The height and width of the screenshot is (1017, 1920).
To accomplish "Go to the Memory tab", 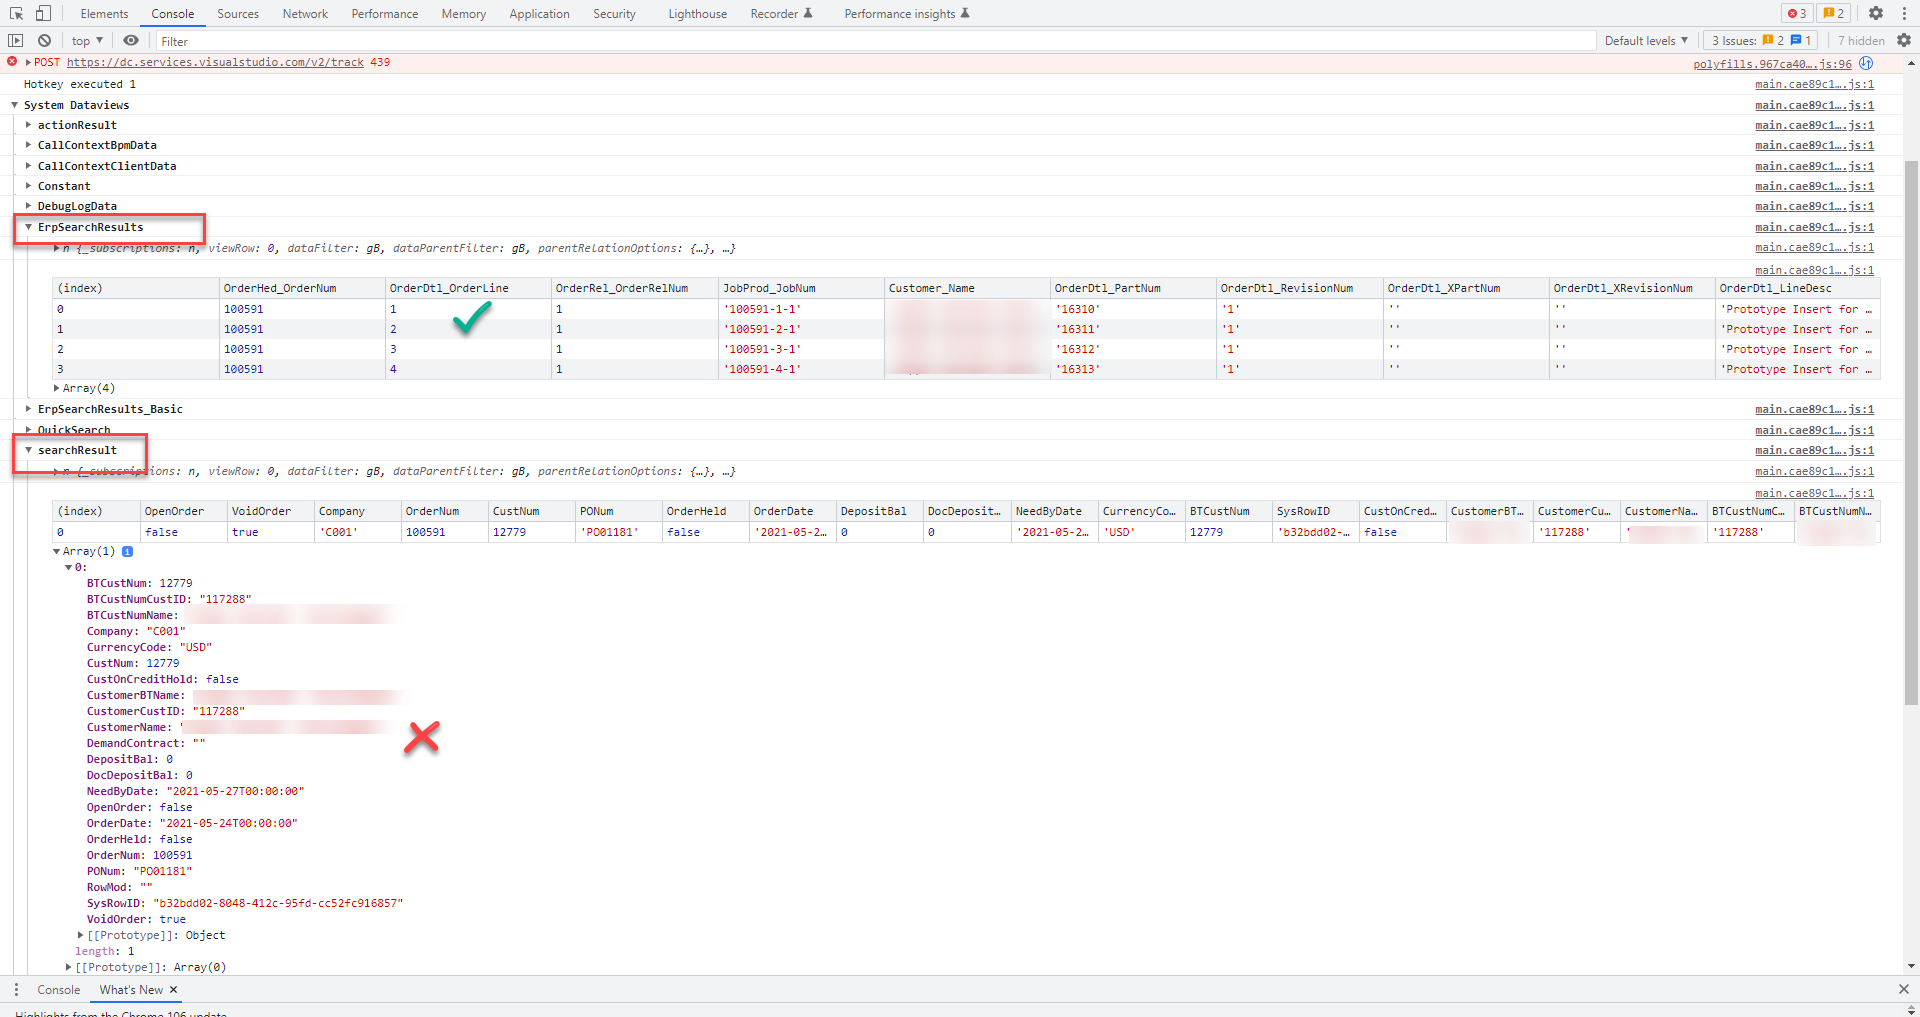I will (x=464, y=14).
